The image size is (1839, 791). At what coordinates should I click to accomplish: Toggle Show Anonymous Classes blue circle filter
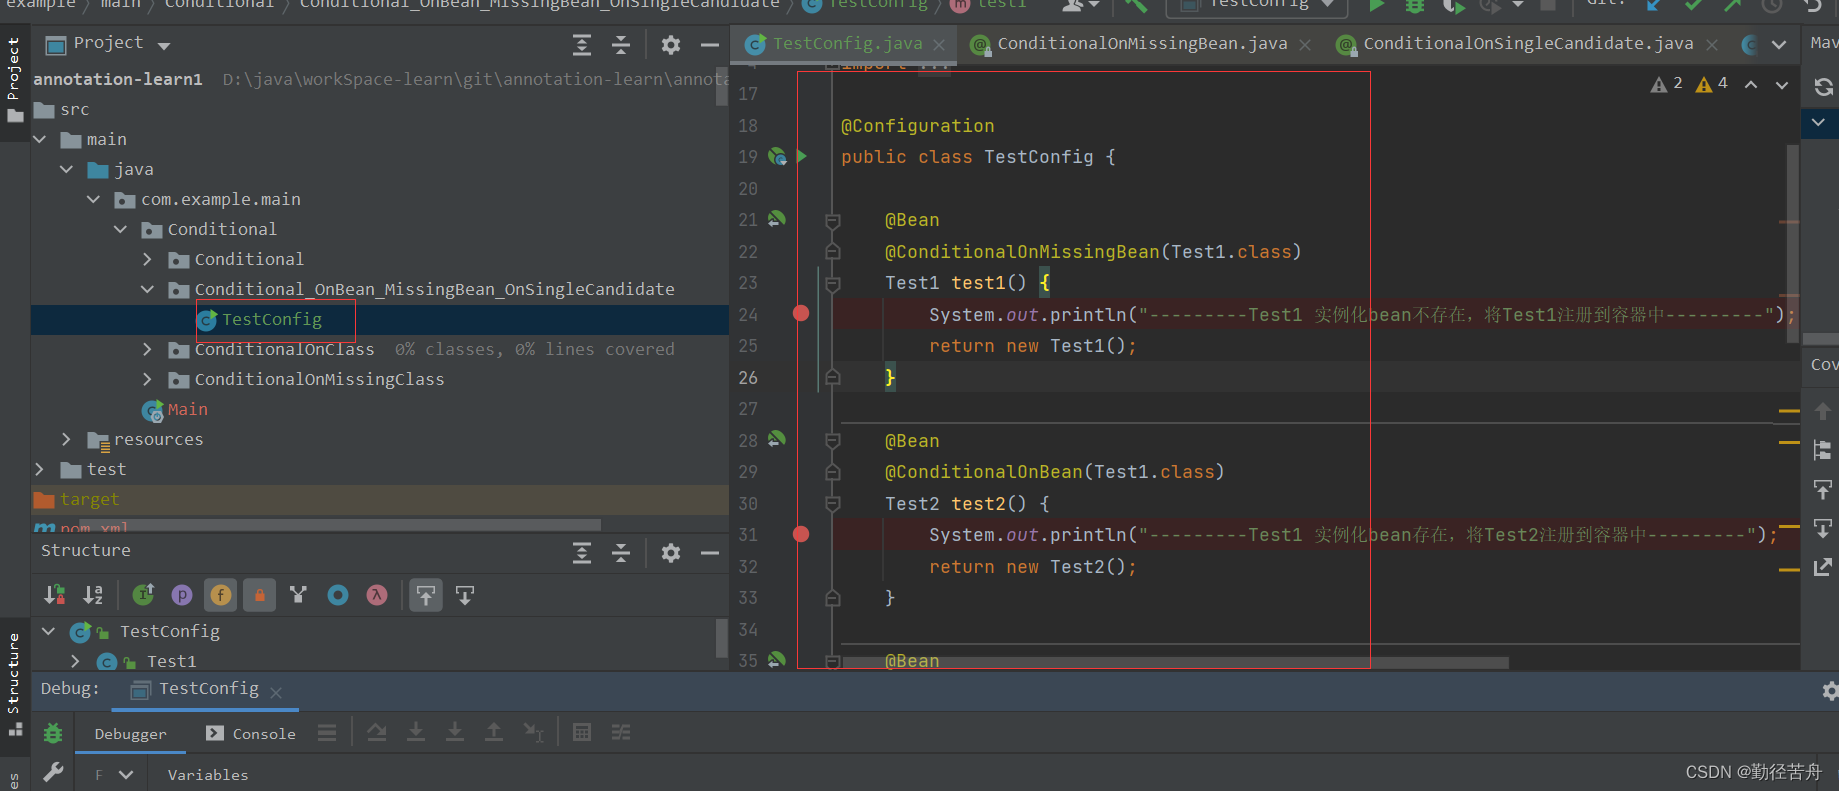(x=338, y=595)
